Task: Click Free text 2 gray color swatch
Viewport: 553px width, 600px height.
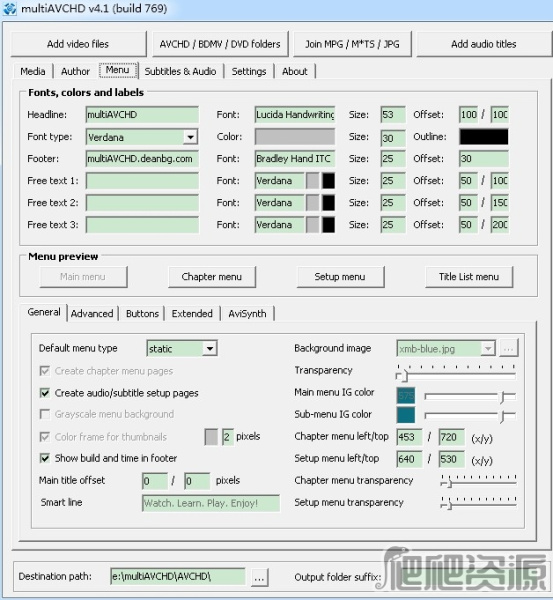Action: (313, 203)
